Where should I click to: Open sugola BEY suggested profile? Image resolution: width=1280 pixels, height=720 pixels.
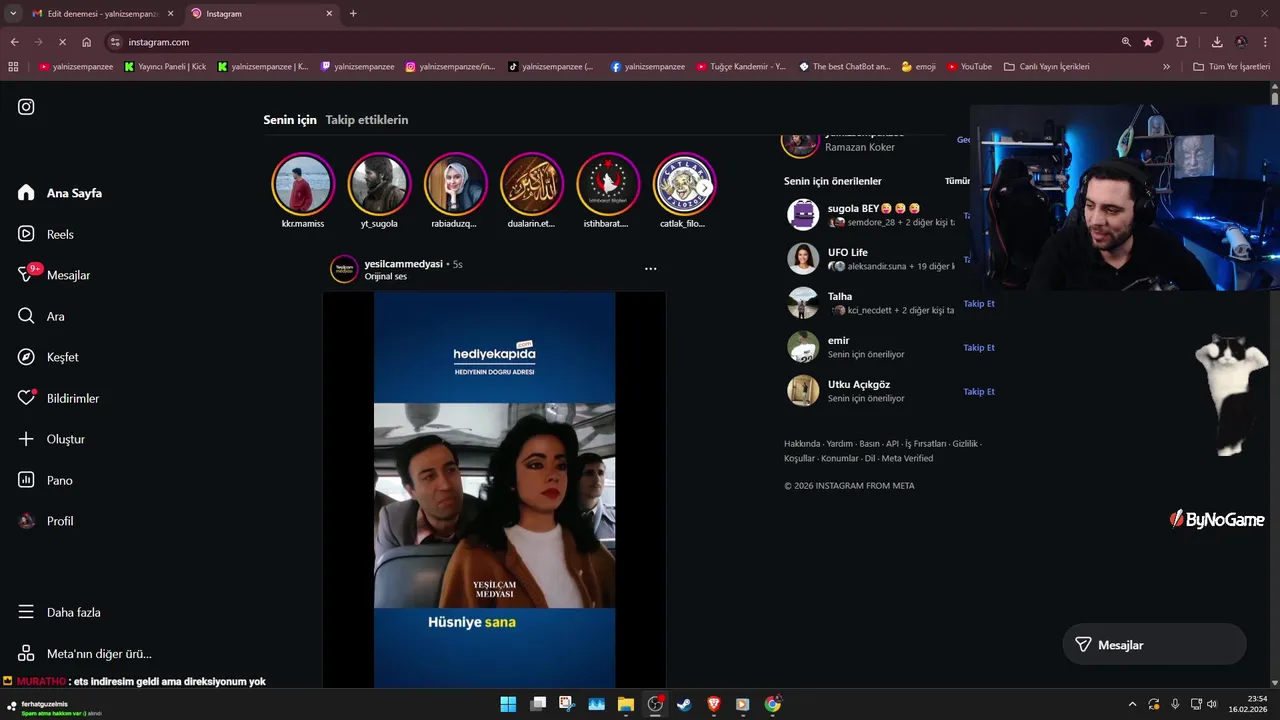point(874,209)
